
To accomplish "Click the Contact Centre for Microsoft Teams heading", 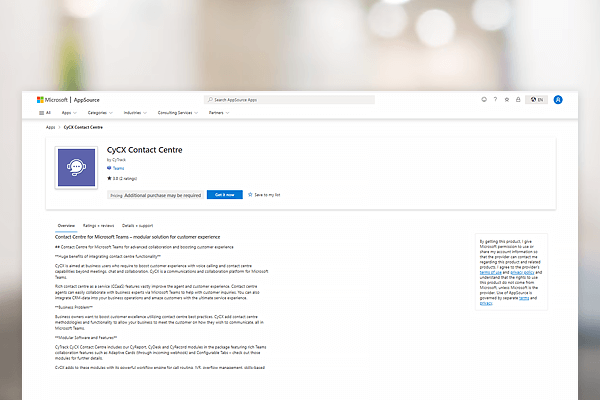I will [x=138, y=237].
